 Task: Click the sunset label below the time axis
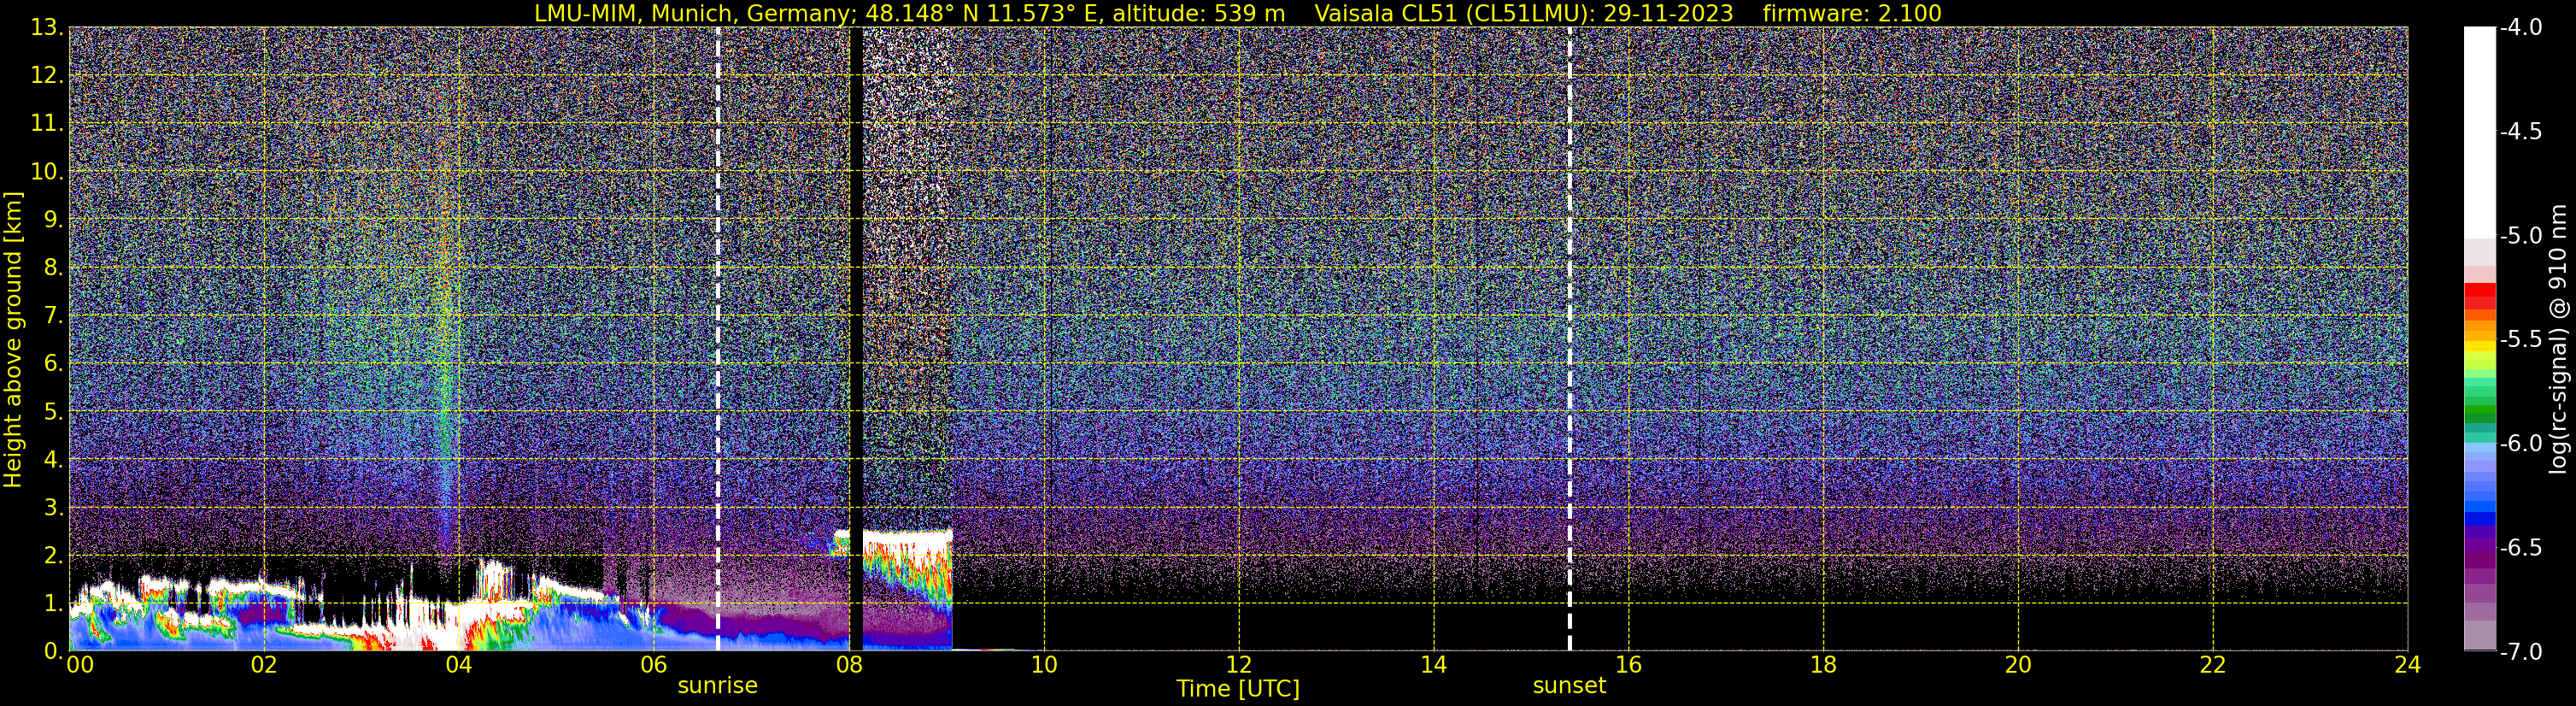tap(1569, 686)
